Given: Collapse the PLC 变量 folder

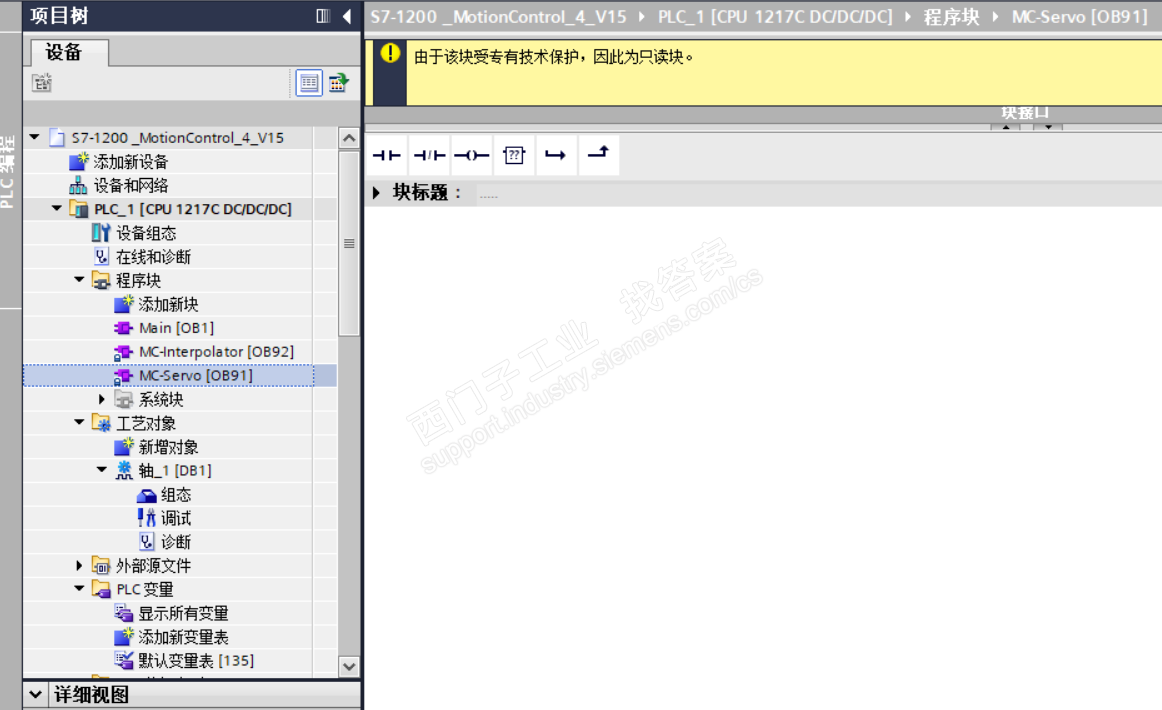Looking at the screenshot, I should coord(79,588).
